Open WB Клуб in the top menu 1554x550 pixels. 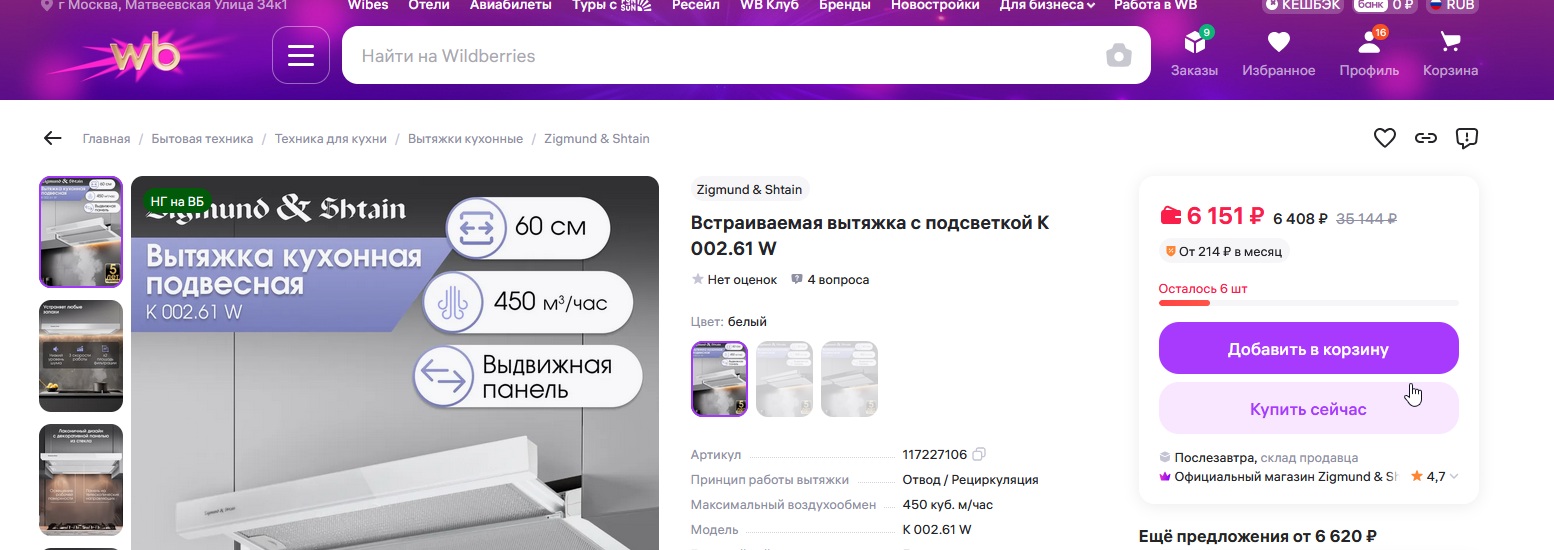coord(769,5)
